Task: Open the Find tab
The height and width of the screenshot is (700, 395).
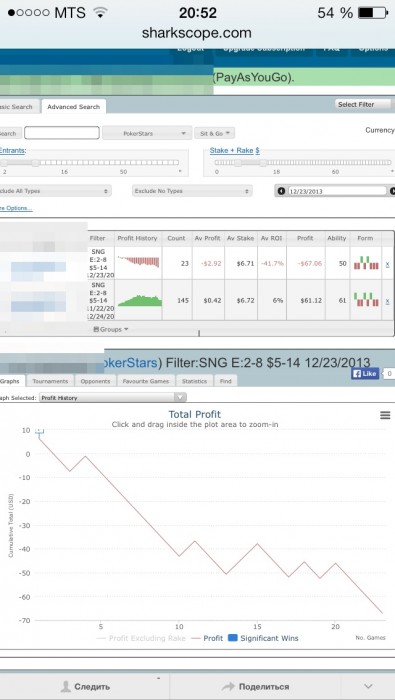Action: [x=225, y=381]
